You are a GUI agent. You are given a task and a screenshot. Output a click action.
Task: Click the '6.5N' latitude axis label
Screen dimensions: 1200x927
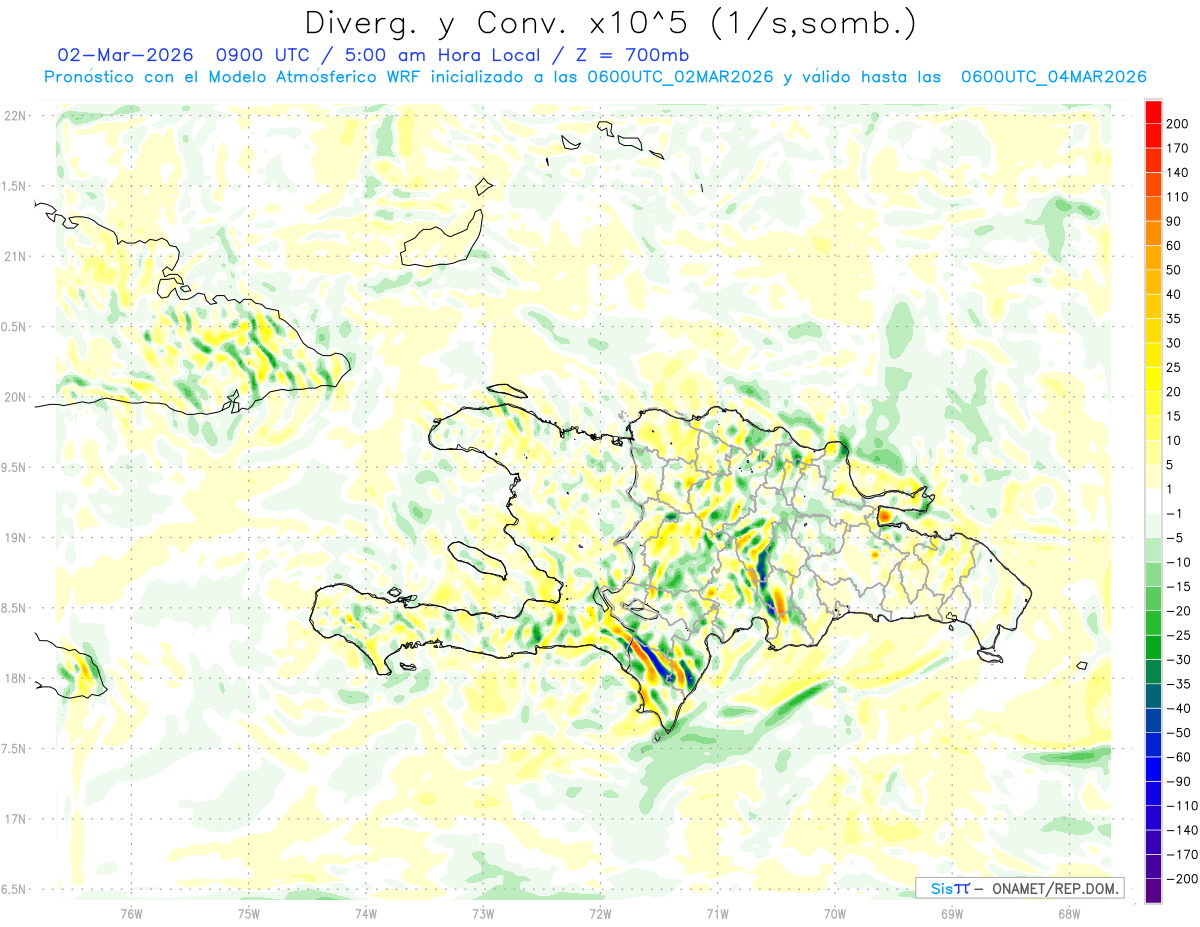(13, 889)
